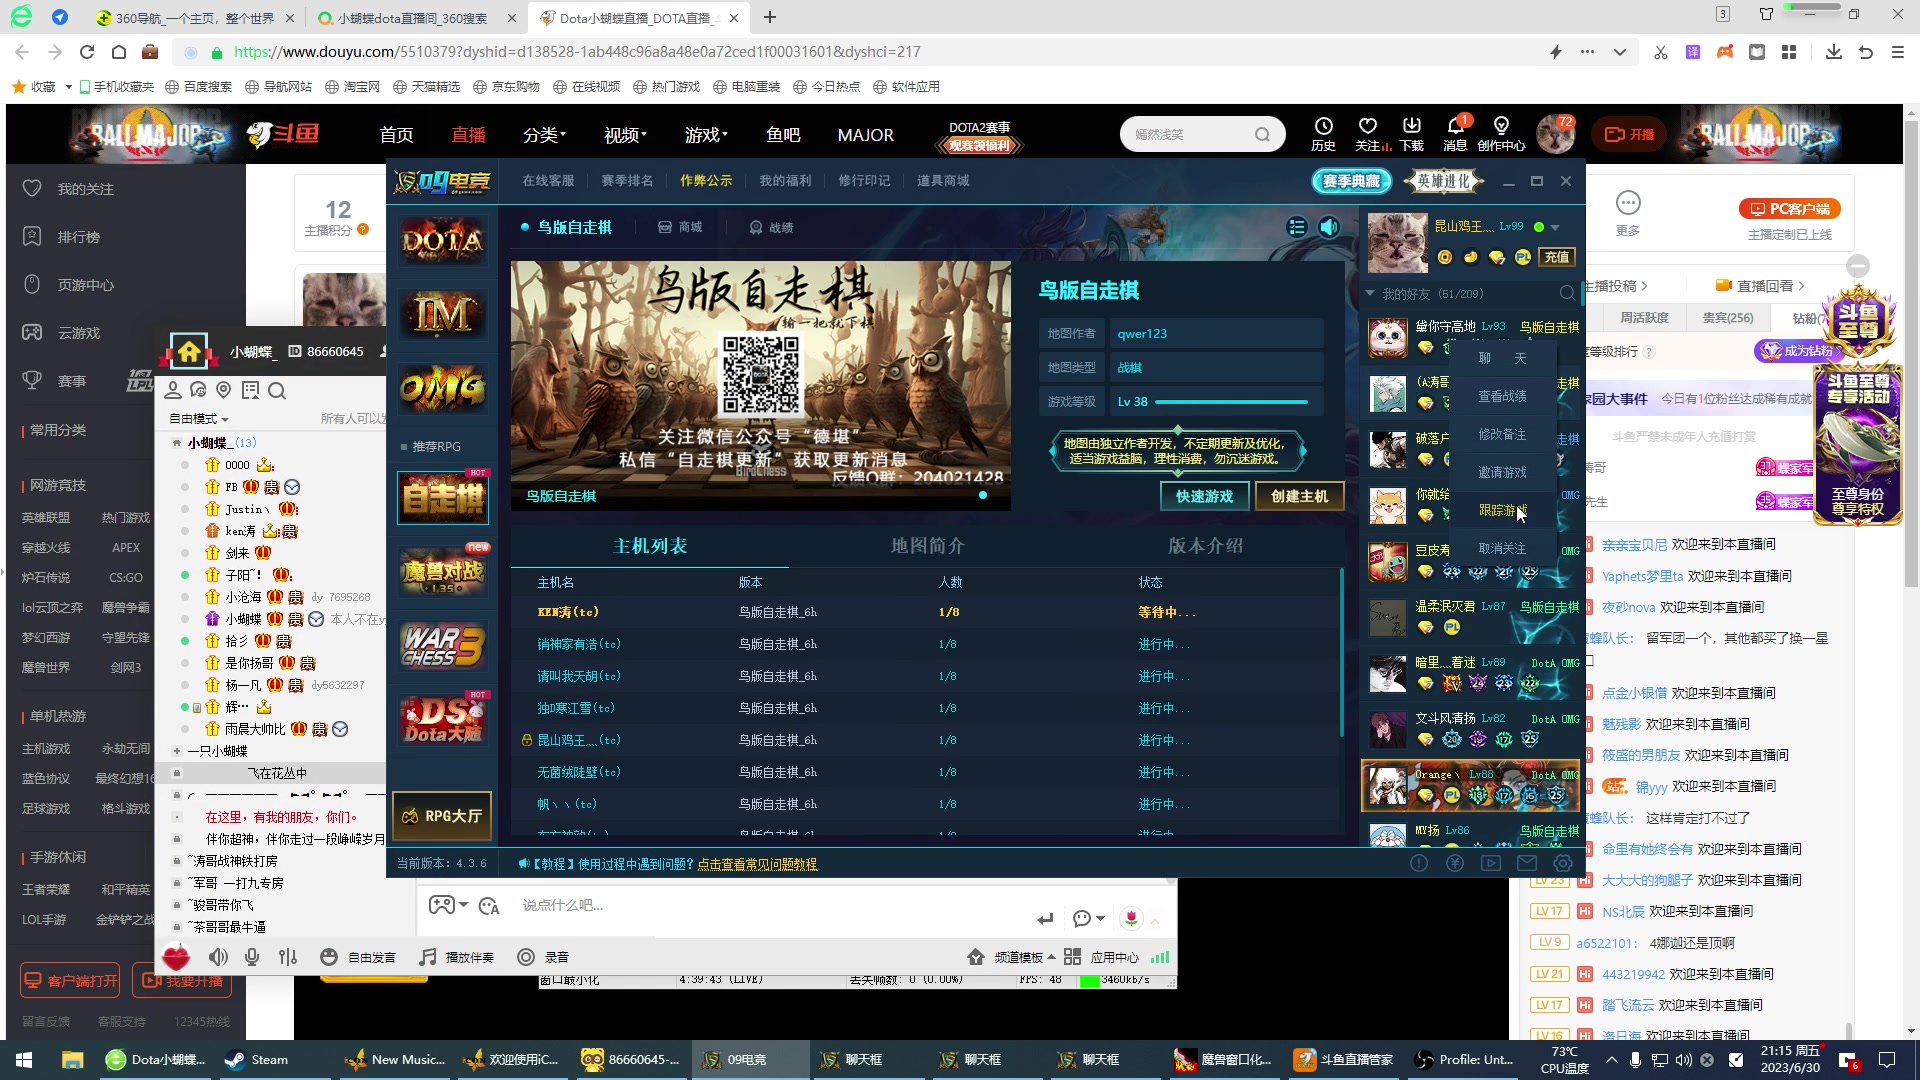Toggle 自由发言 free speech mode
This screenshot has height=1080, width=1920.
(358, 957)
